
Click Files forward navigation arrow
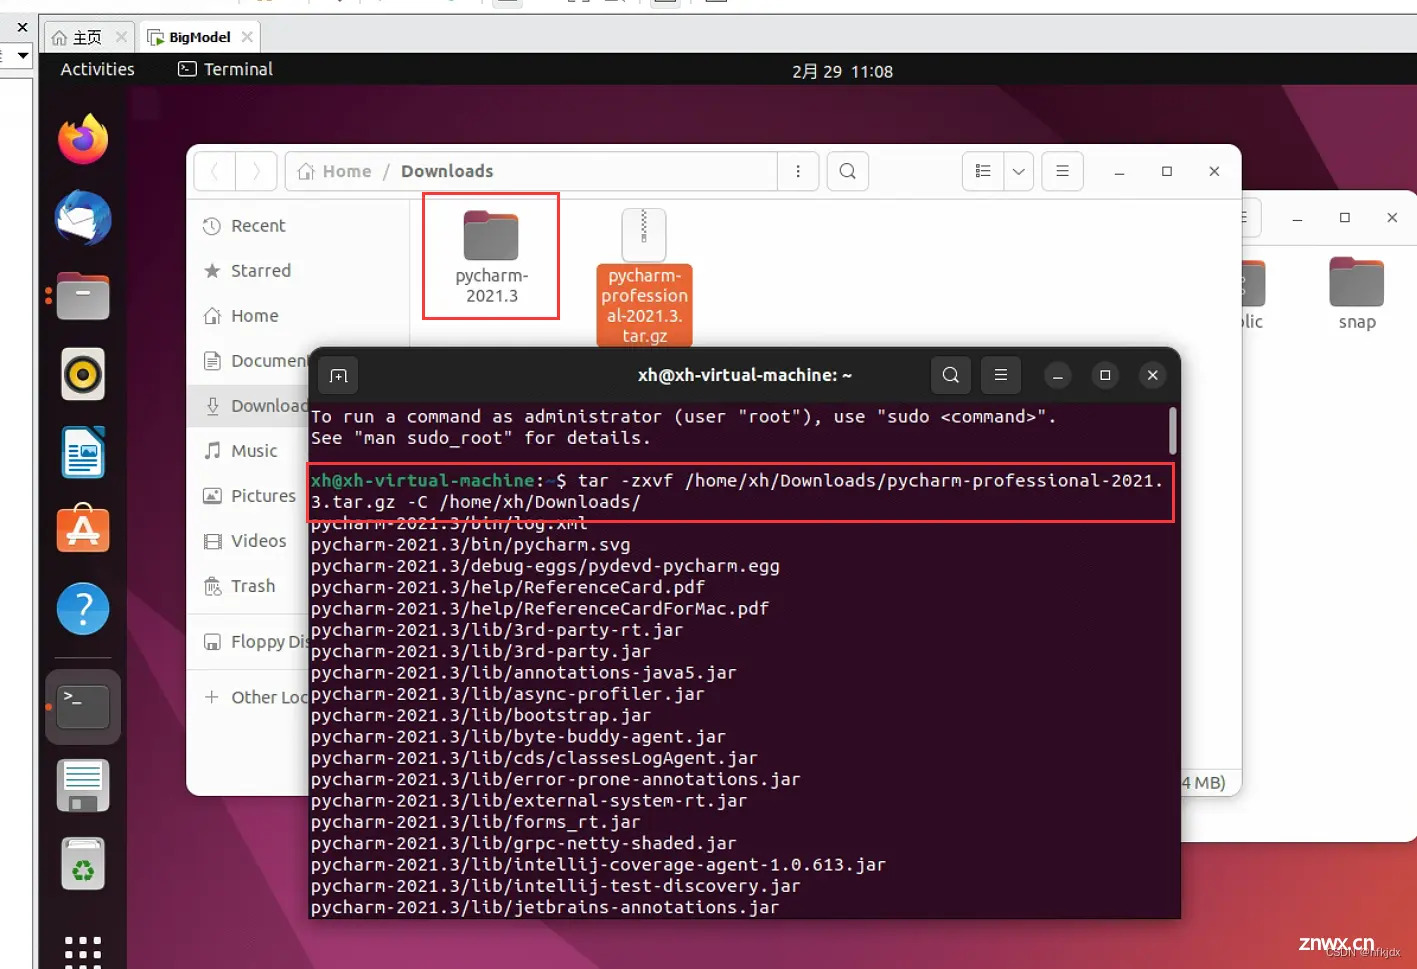(x=256, y=171)
